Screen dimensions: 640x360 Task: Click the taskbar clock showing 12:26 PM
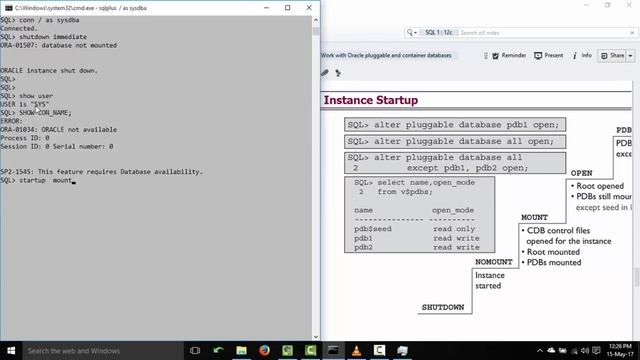(x=620, y=351)
